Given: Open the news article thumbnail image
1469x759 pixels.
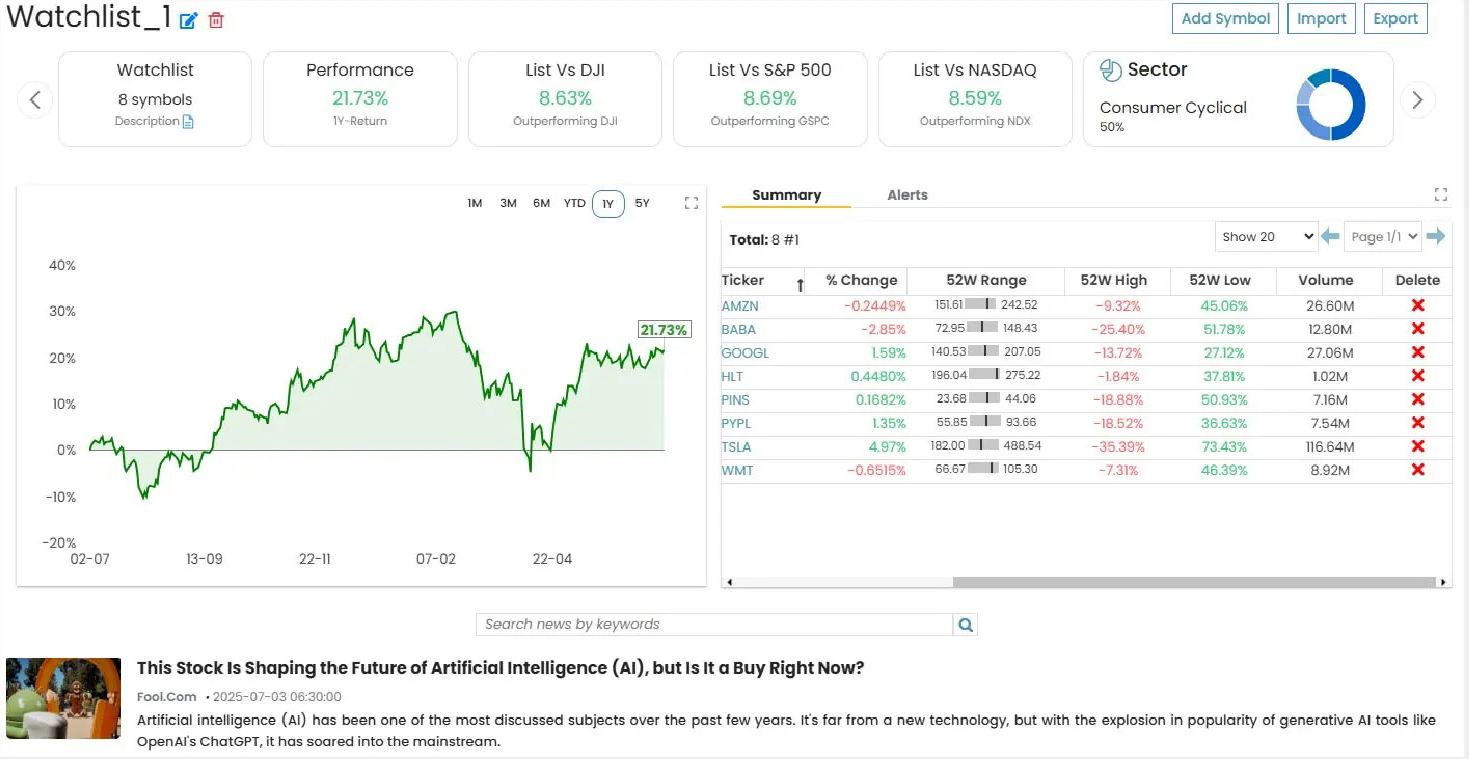Looking at the screenshot, I should pos(63,698).
